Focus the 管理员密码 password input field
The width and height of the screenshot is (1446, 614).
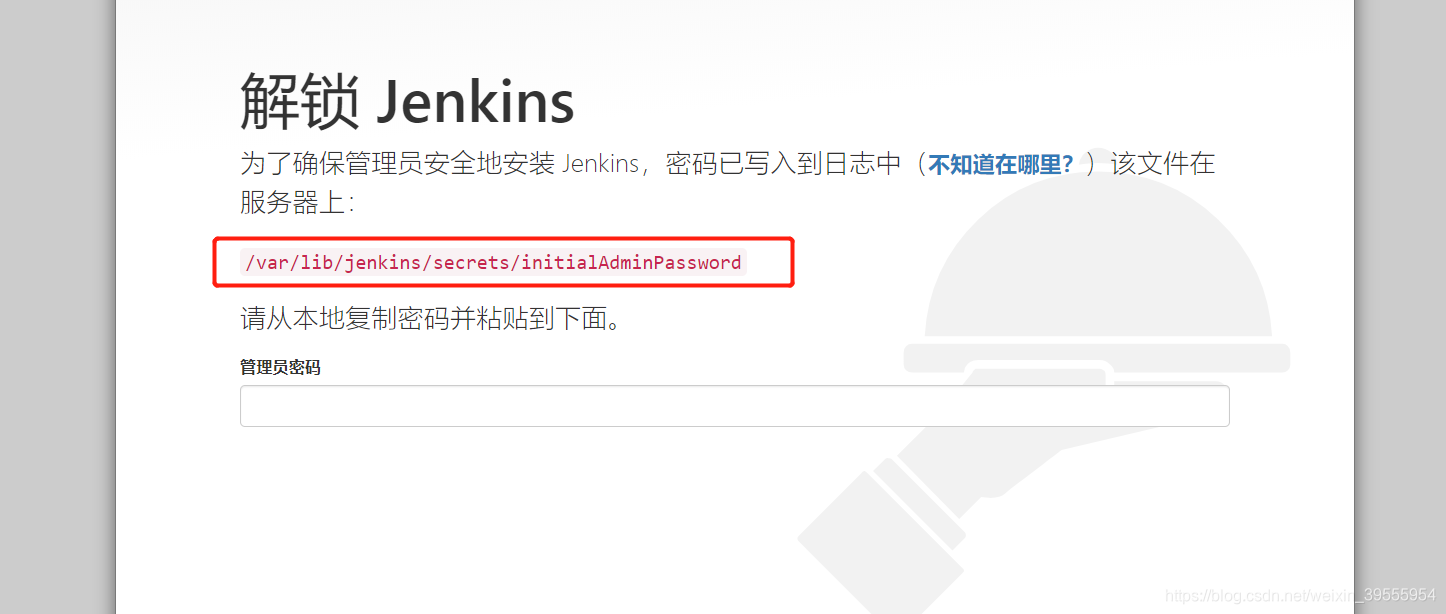(x=734, y=406)
